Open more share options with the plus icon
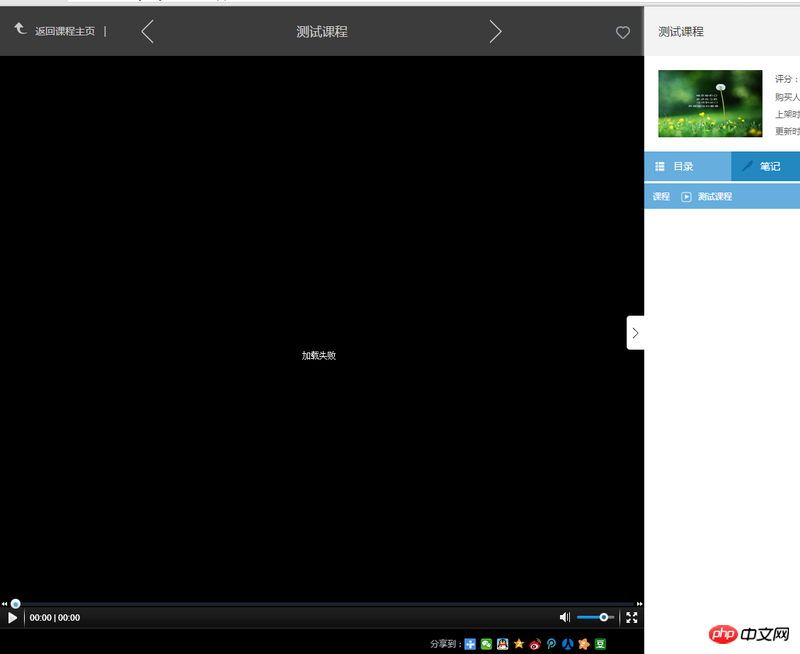This screenshot has height=654, width=800. (470, 644)
